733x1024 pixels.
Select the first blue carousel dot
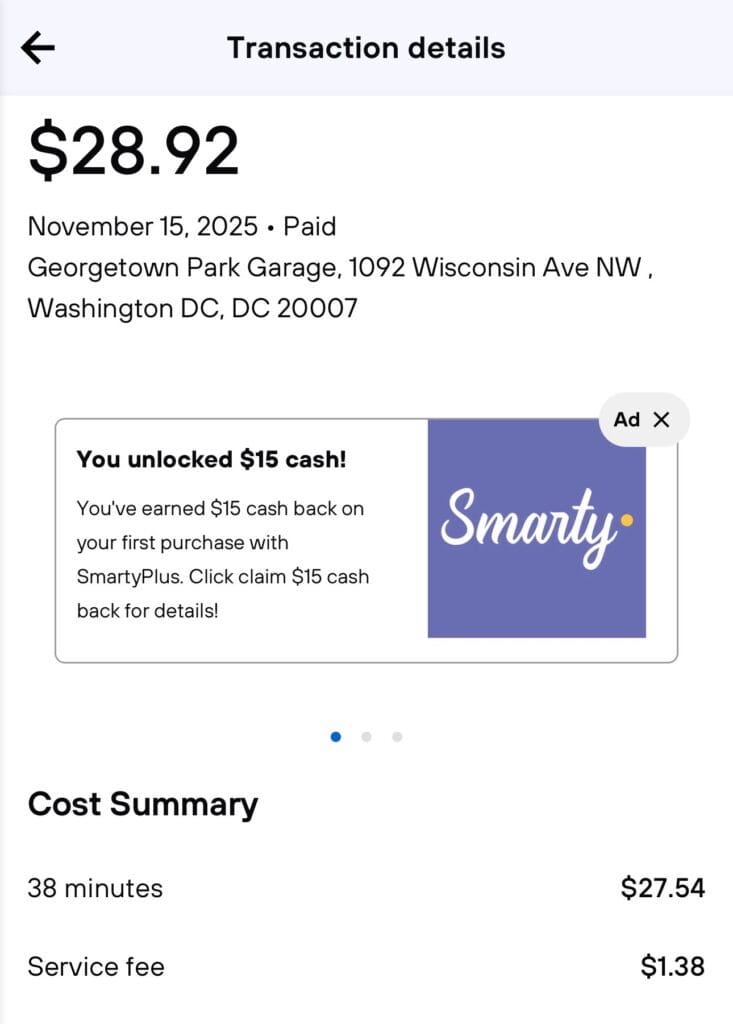(x=336, y=737)
